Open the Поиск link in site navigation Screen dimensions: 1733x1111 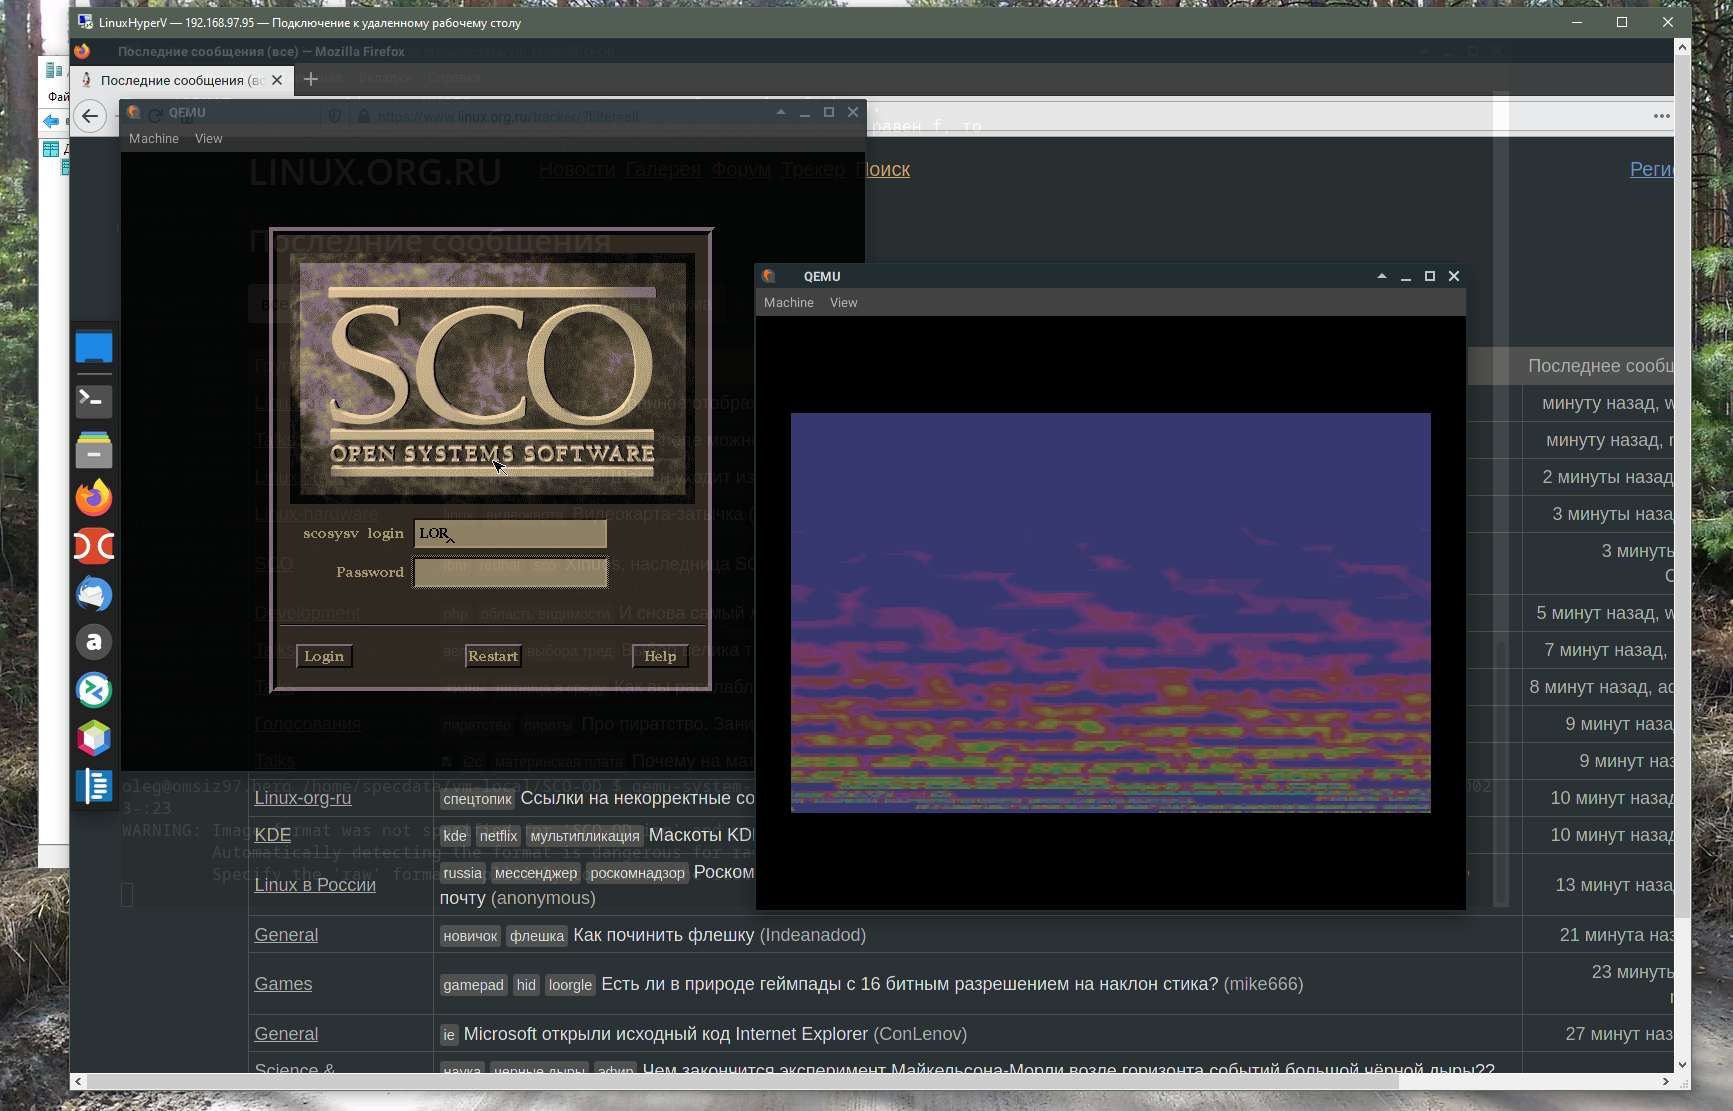[x=888, y=170]
